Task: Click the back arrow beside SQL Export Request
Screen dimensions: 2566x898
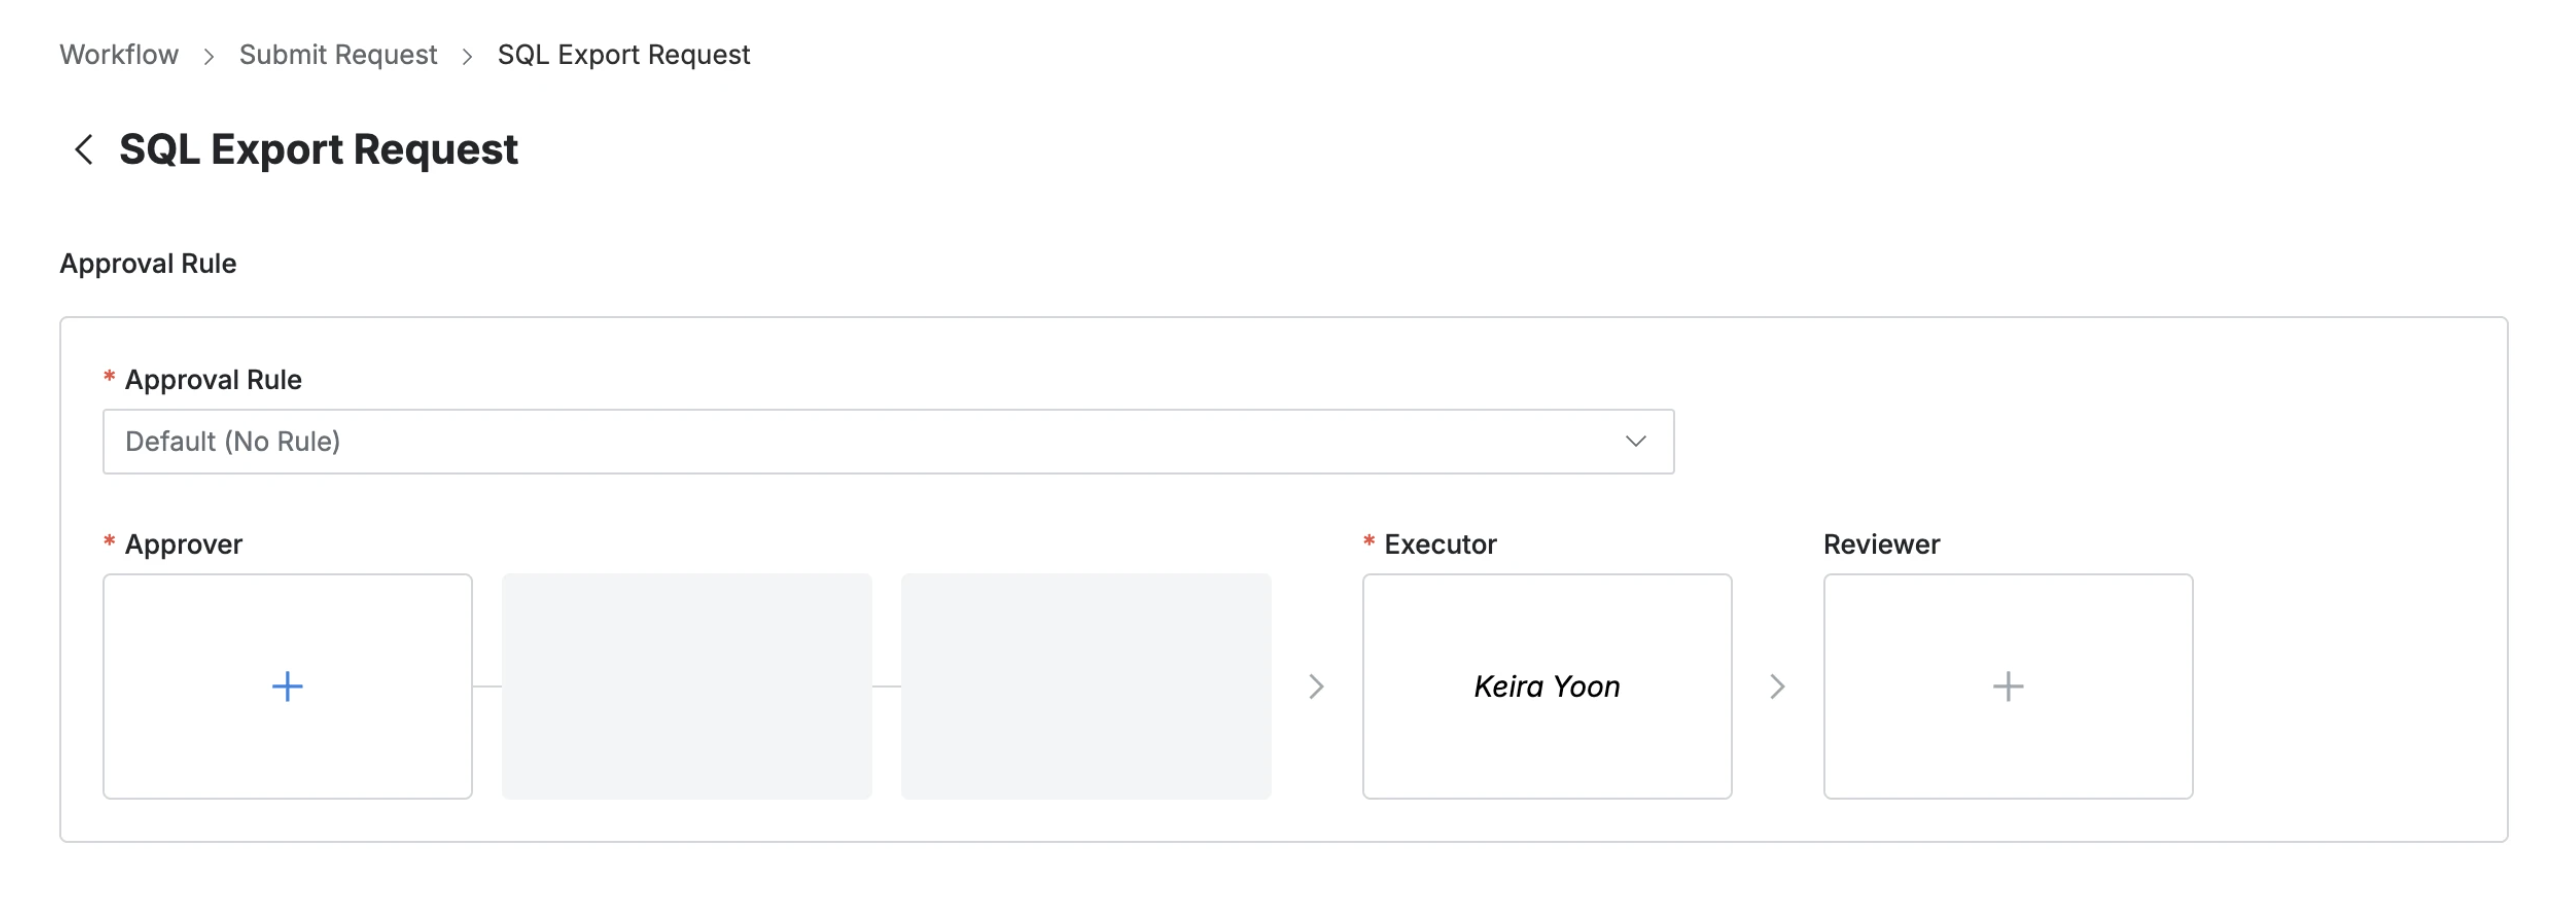Action: tap(84, 150)
